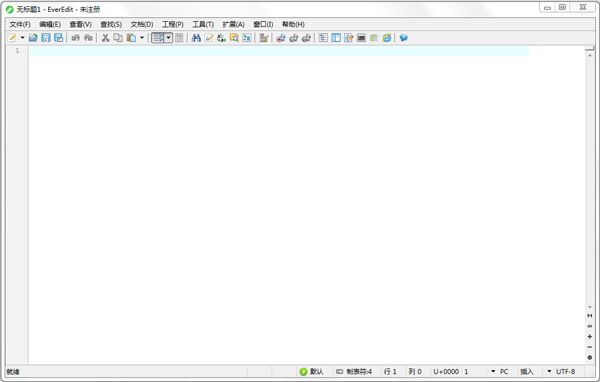This screenshot has height=382, width=600.
Task: Open the 查看(V) menu
Action: pyautogui.click(x=80, y=24)
